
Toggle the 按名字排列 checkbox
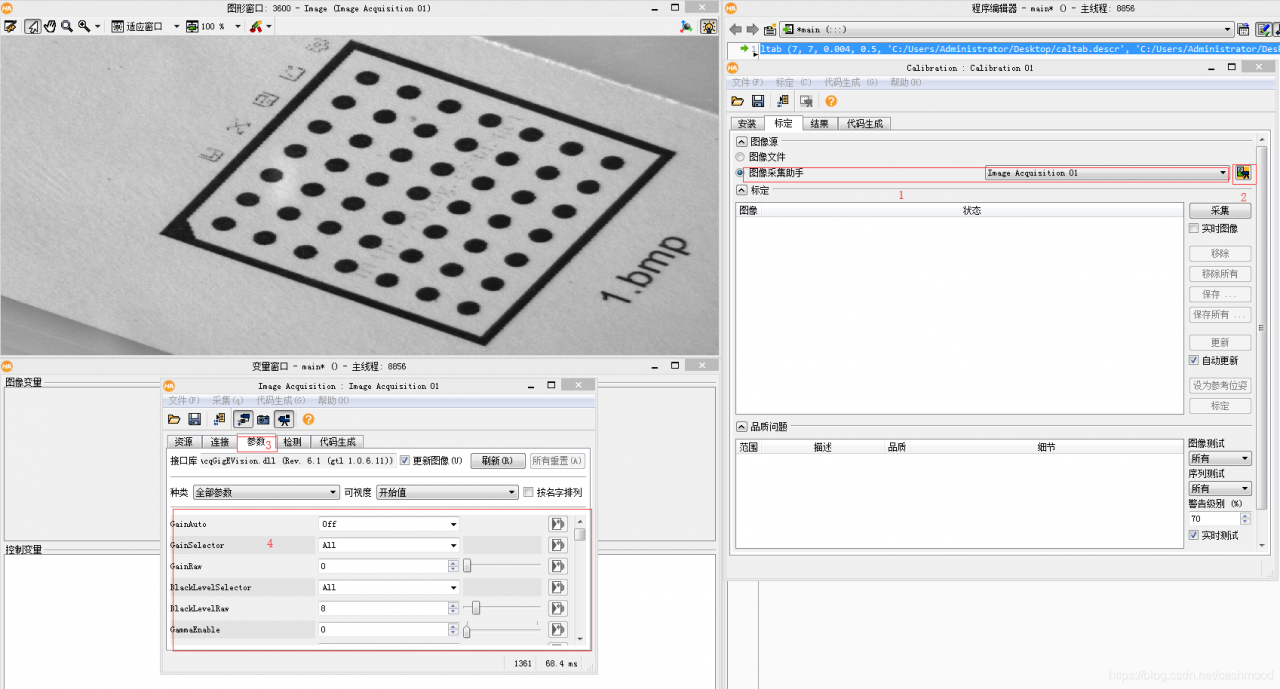click(x=529, y=492)
